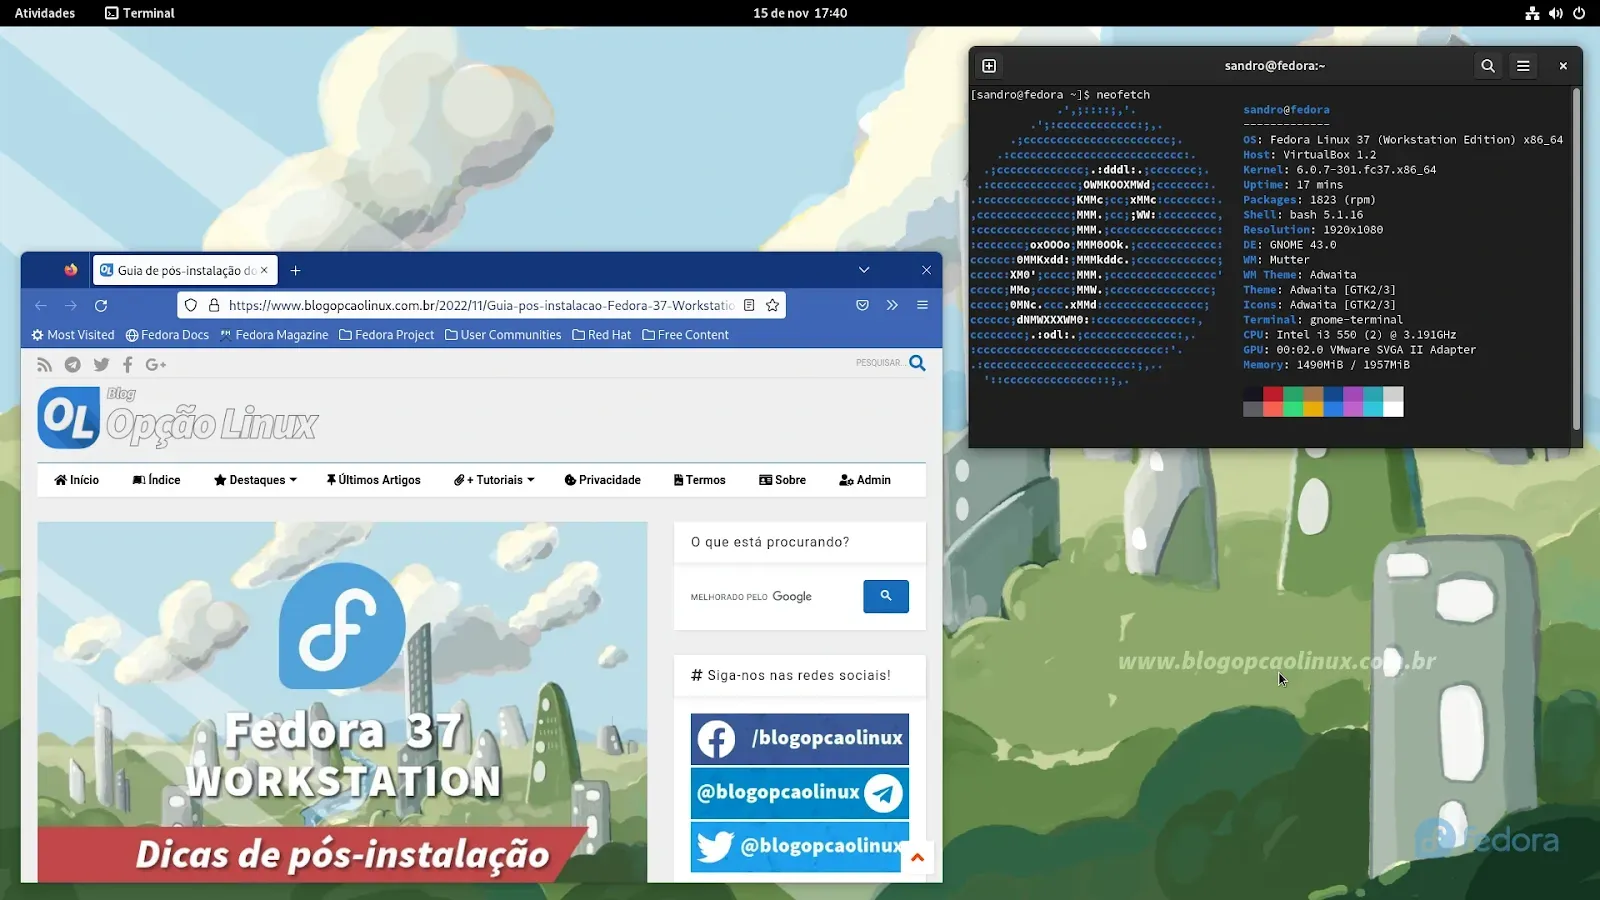Open Admin menu item
Viewport: 1600px width, 900px height.
[865, 480]
